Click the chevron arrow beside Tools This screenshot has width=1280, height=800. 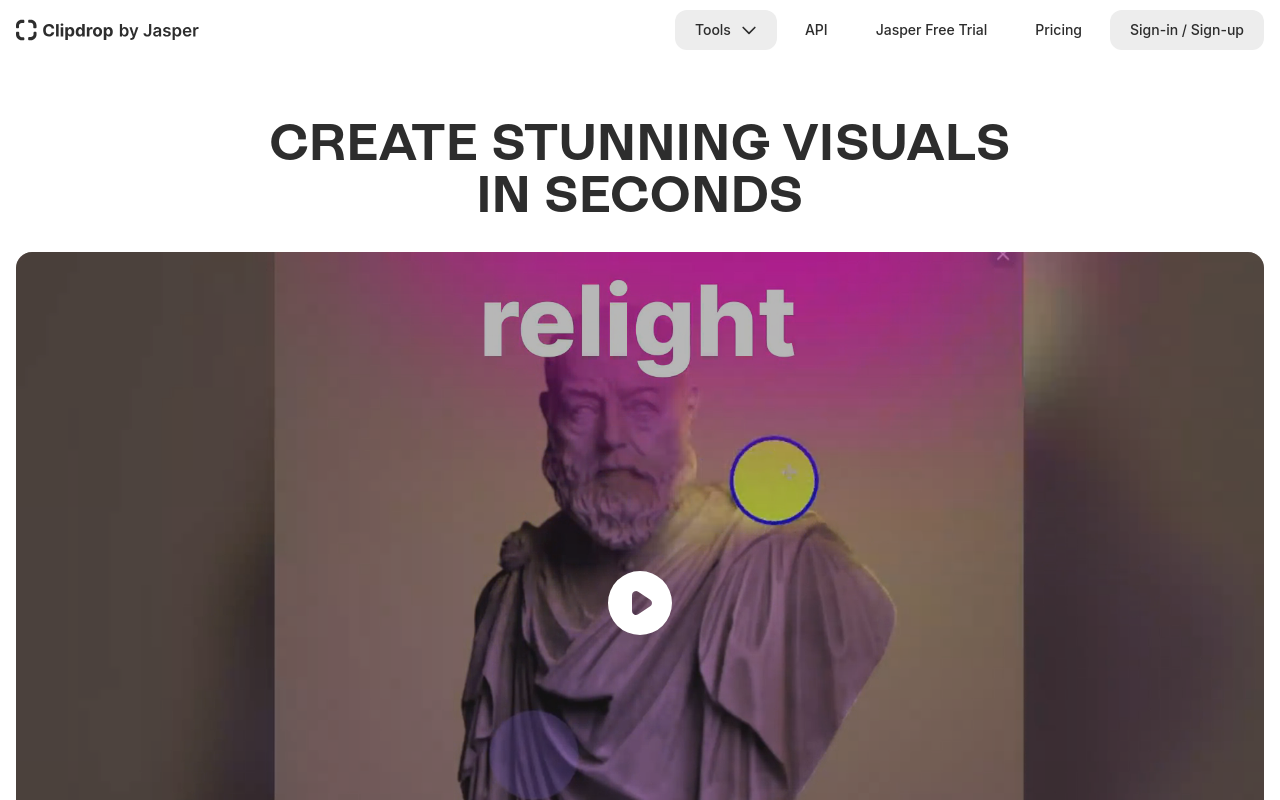tap(749, 30)
